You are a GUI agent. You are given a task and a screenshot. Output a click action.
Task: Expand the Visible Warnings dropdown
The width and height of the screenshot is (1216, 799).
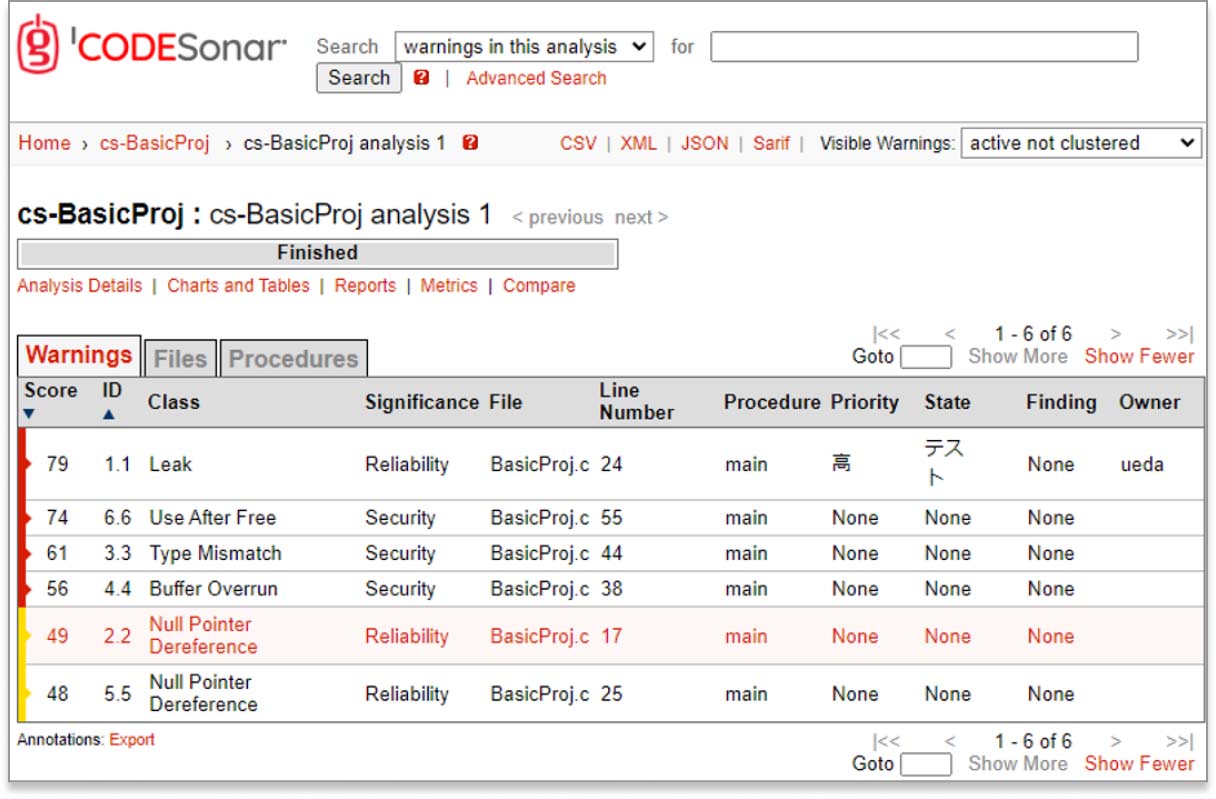(1080, 143)
